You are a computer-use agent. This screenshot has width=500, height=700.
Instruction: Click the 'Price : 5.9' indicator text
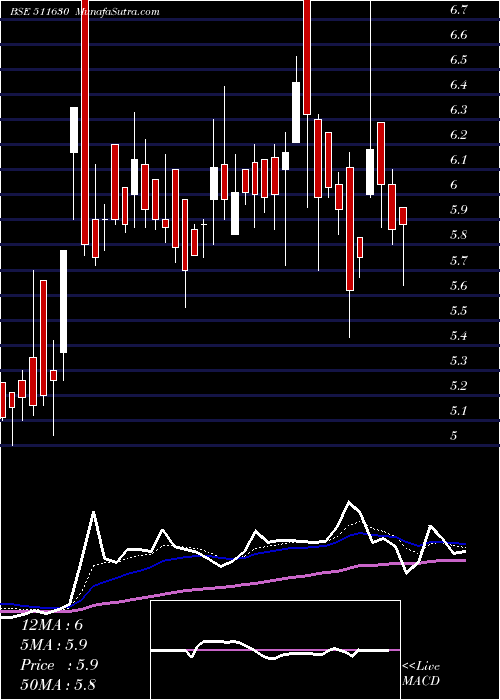(59, 665)
